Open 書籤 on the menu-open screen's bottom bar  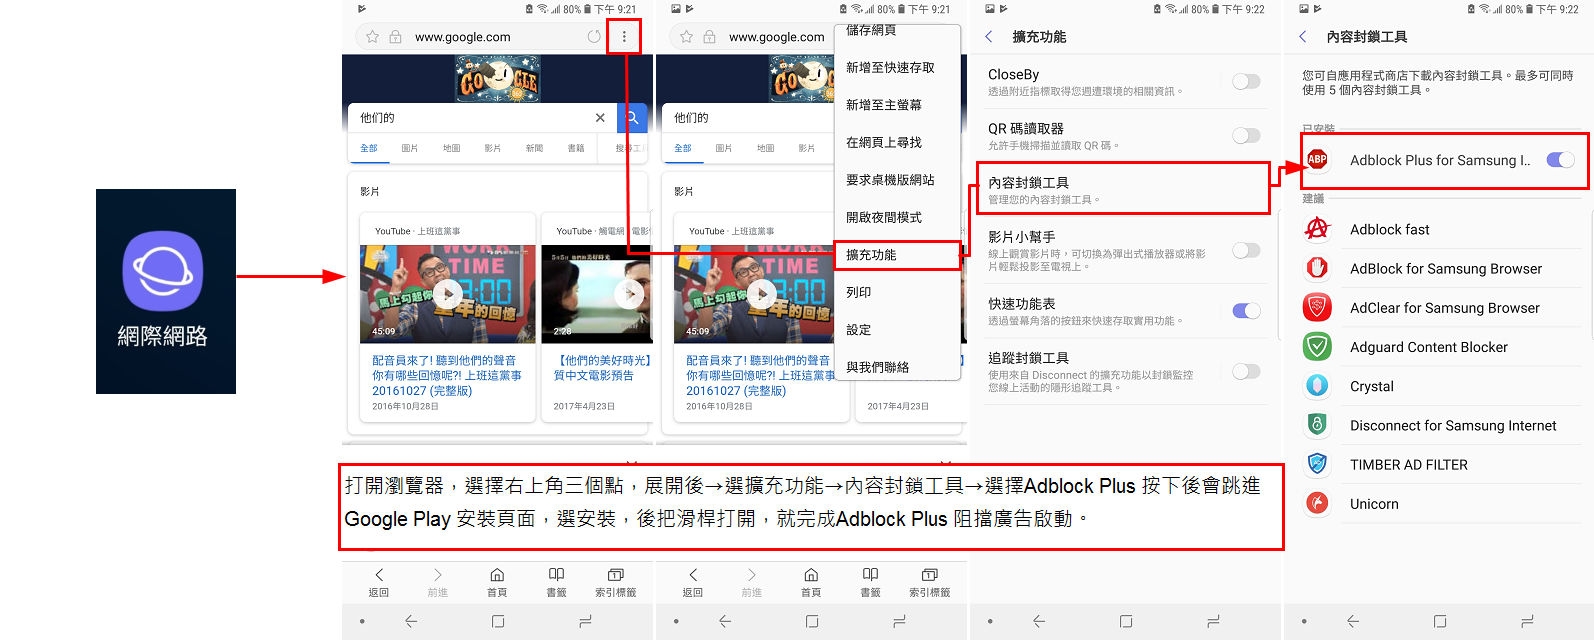(x=870, y=582)
